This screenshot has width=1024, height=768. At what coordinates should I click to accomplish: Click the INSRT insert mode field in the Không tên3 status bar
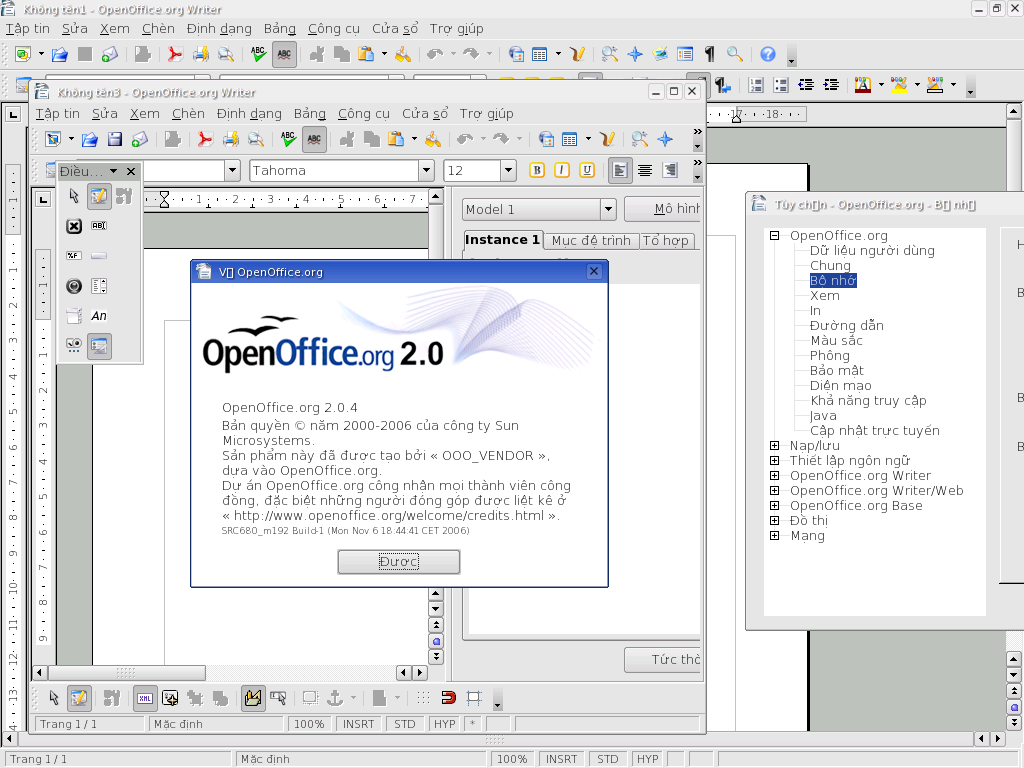[359, 724]
